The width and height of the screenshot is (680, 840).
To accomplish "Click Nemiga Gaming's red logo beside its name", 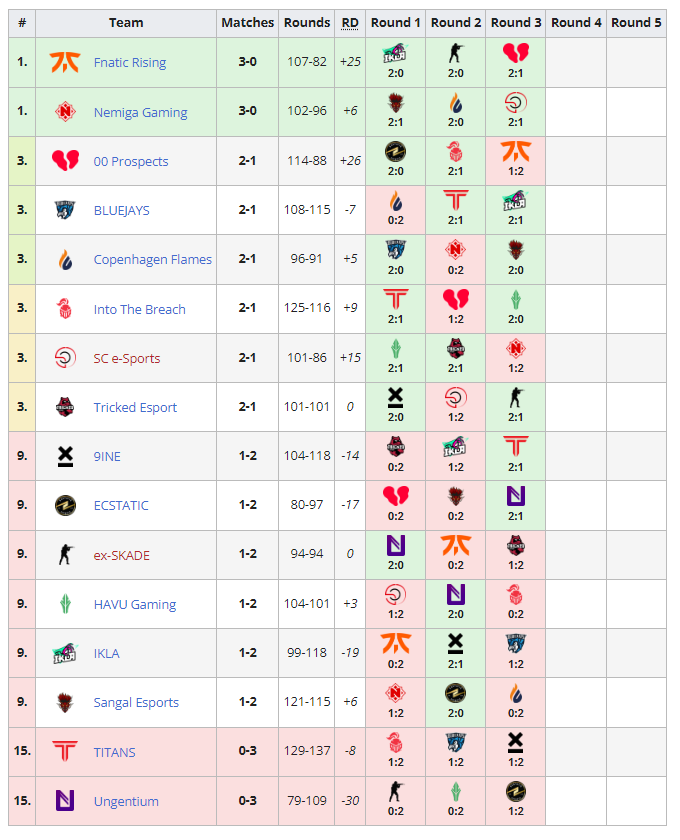I will [65, 112].
